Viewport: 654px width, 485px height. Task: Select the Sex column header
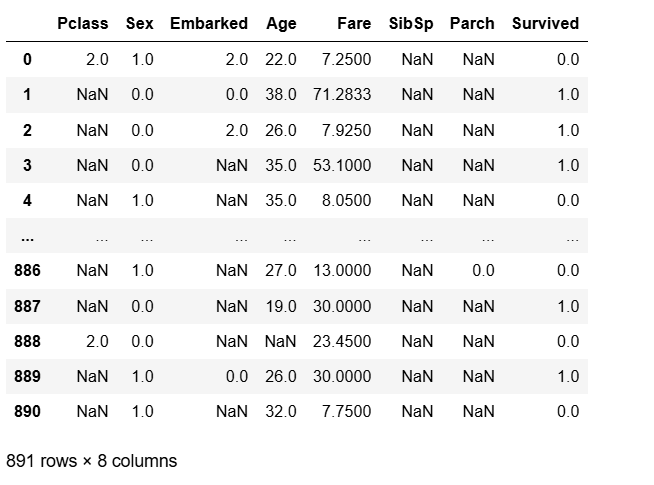(x=140, y=23)
